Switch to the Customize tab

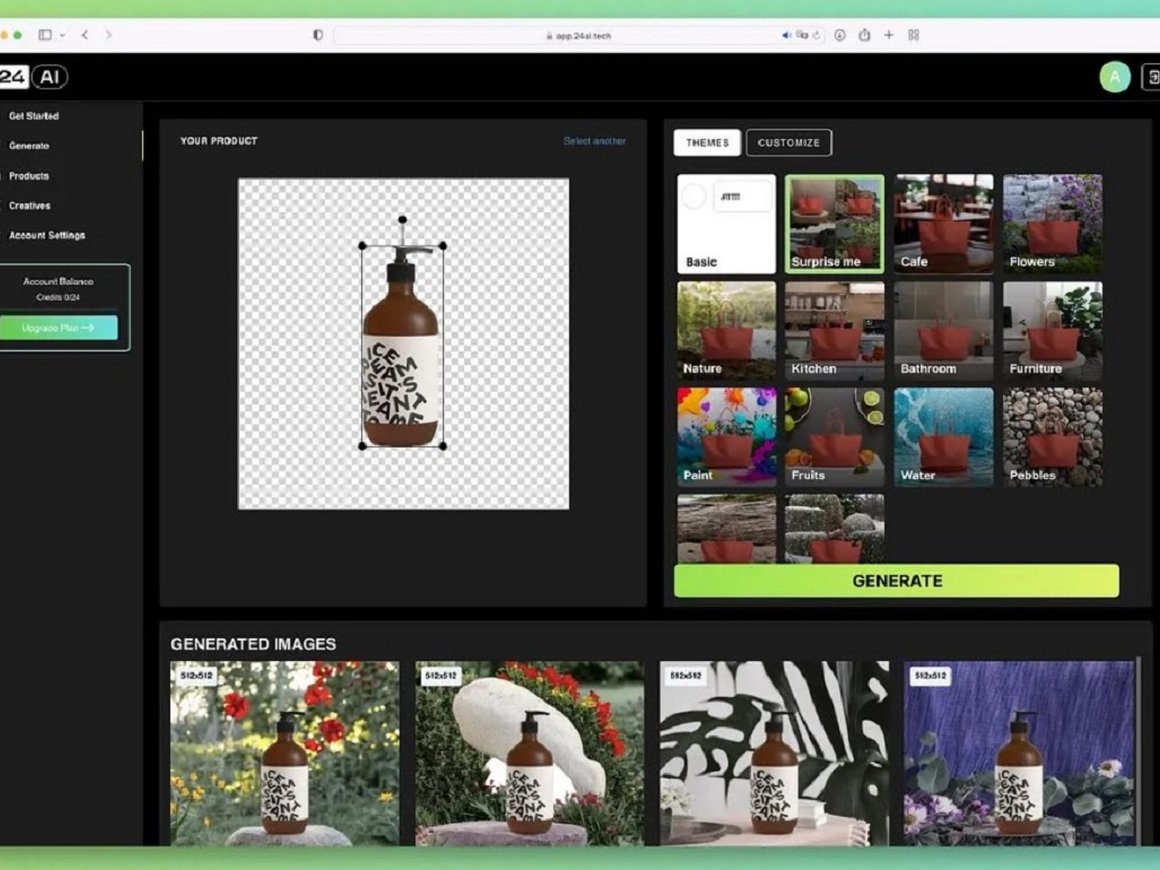click(788, 143)
